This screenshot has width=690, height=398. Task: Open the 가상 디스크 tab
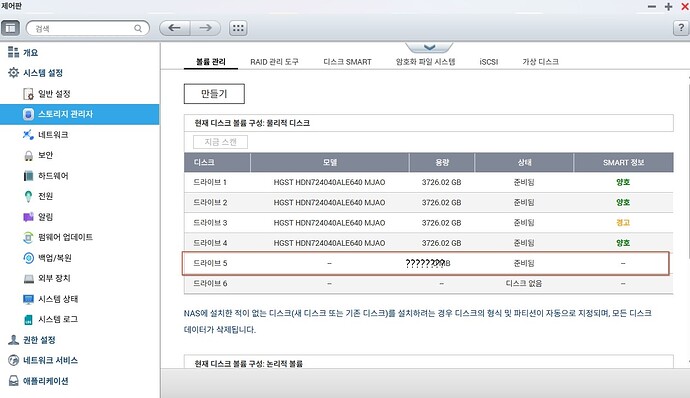point(540,62)
